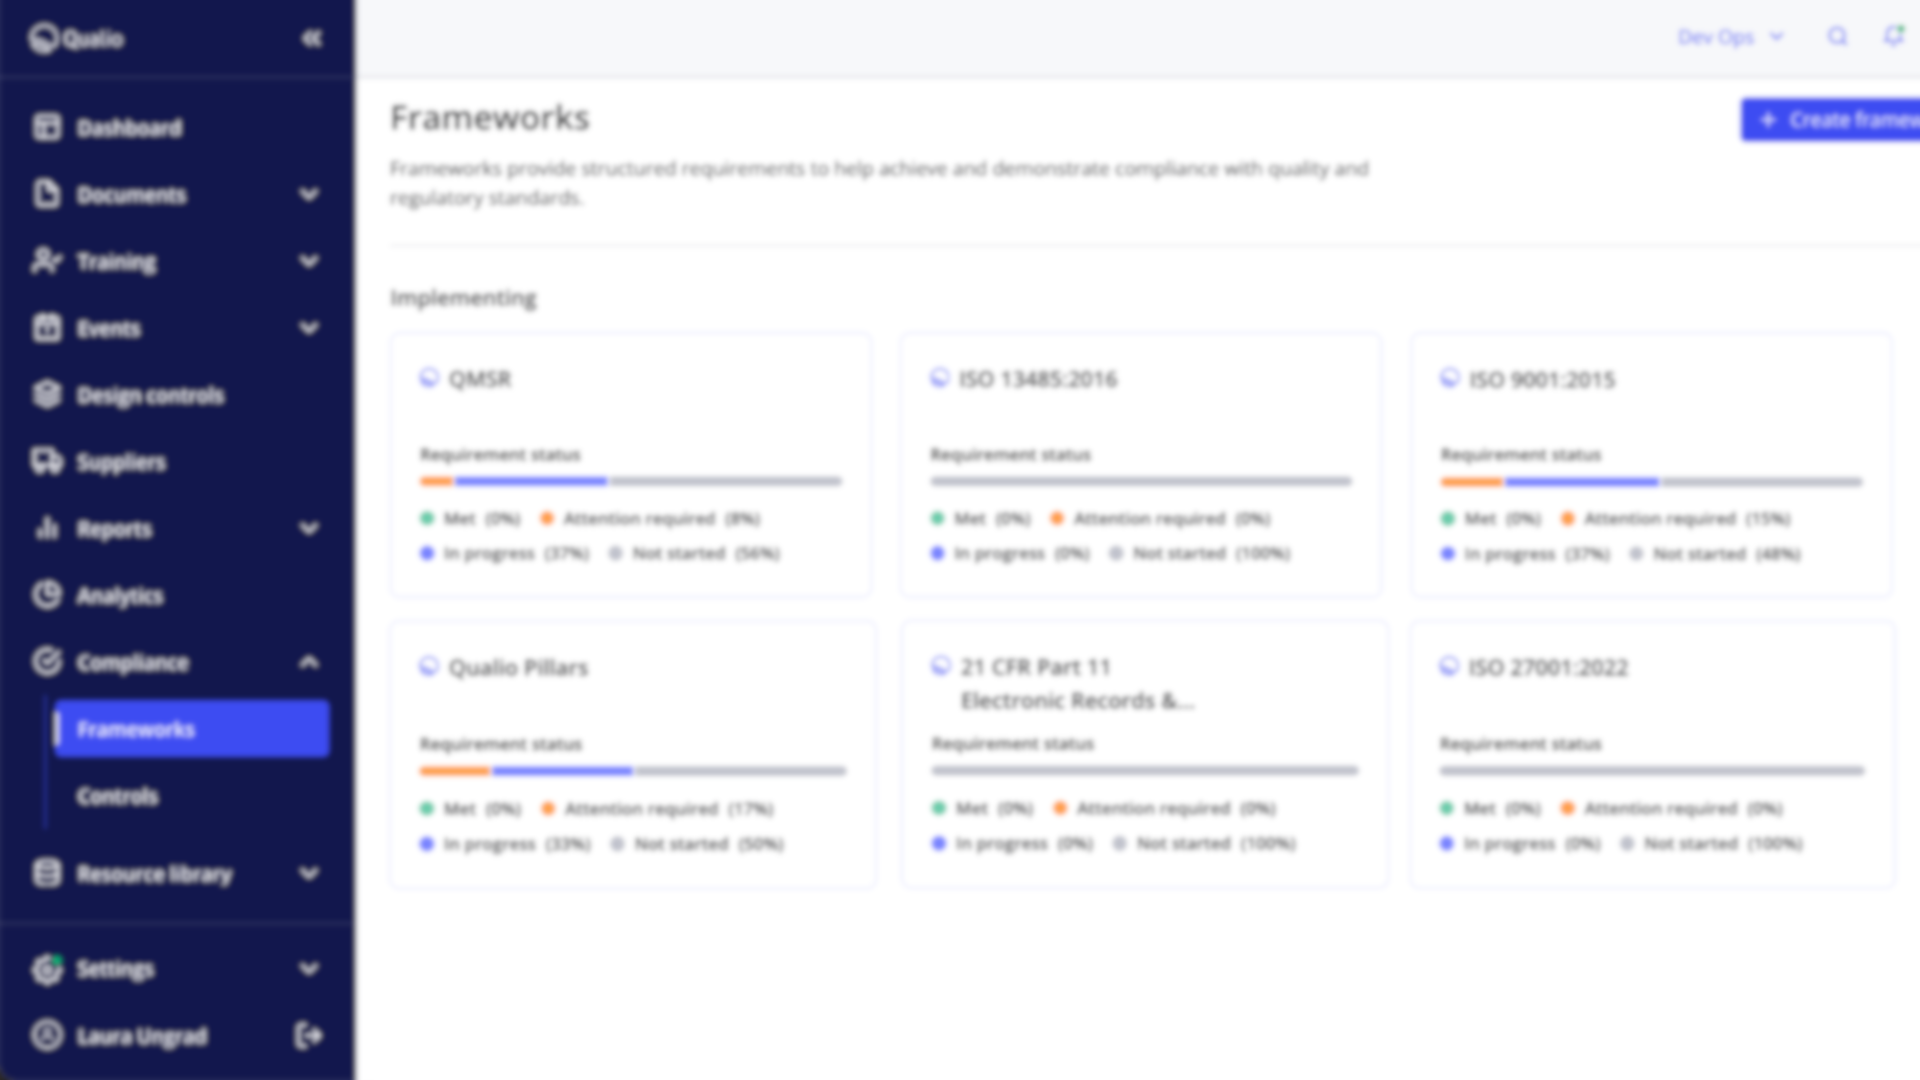Image resolution: width=1920 pixels, height=1080 pixels.
Task: Click the QMSR requirement status progress bar
Action: (630, 481)
